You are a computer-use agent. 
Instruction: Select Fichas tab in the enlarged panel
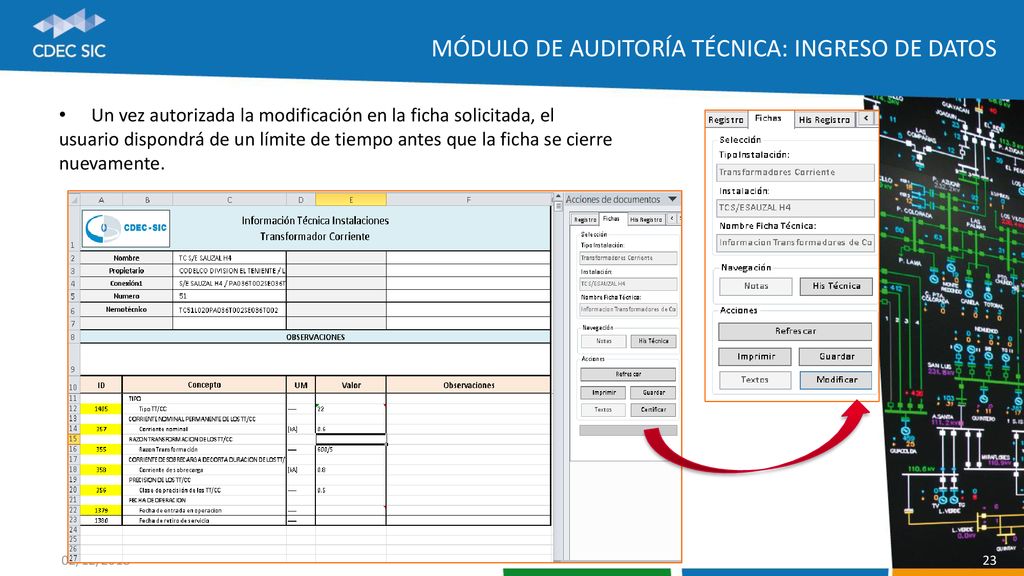(769, 118)
